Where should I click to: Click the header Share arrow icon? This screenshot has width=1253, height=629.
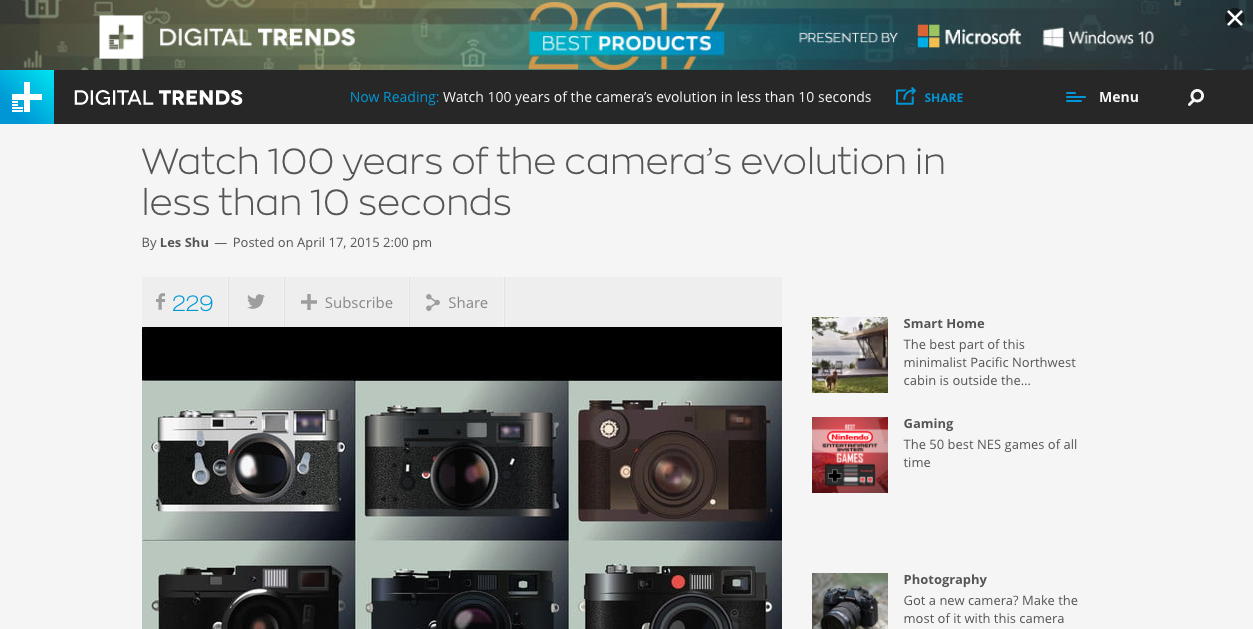[906, 96]
